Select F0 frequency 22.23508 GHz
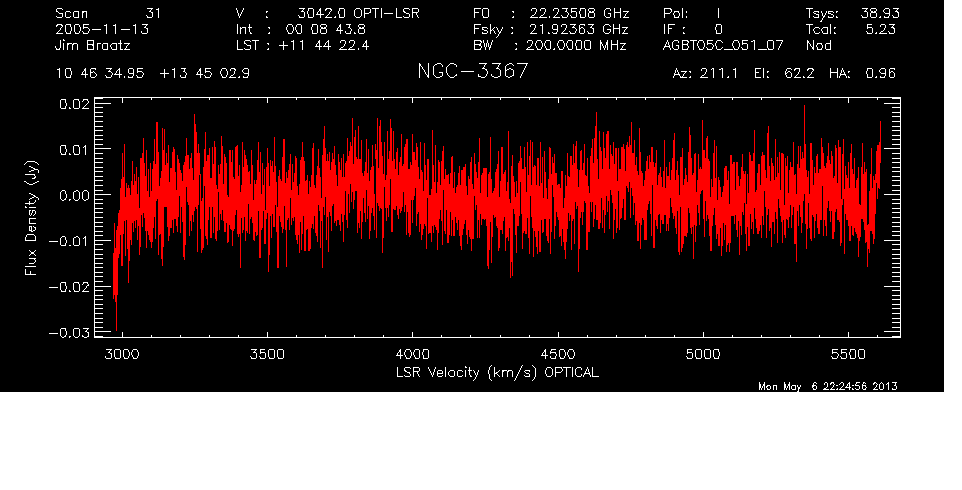The width and height of the screenshot is (962, 490). (x=579, y=13)
